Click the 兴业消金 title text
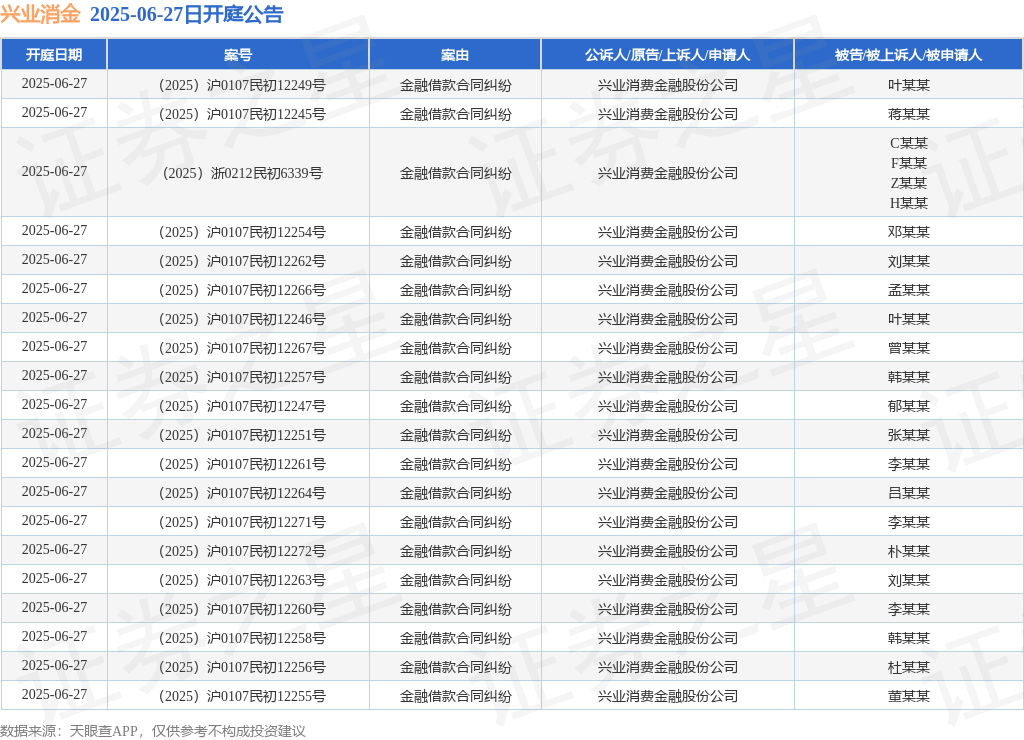The width and height of the screenshot is (1024, 740). point(40,14)
